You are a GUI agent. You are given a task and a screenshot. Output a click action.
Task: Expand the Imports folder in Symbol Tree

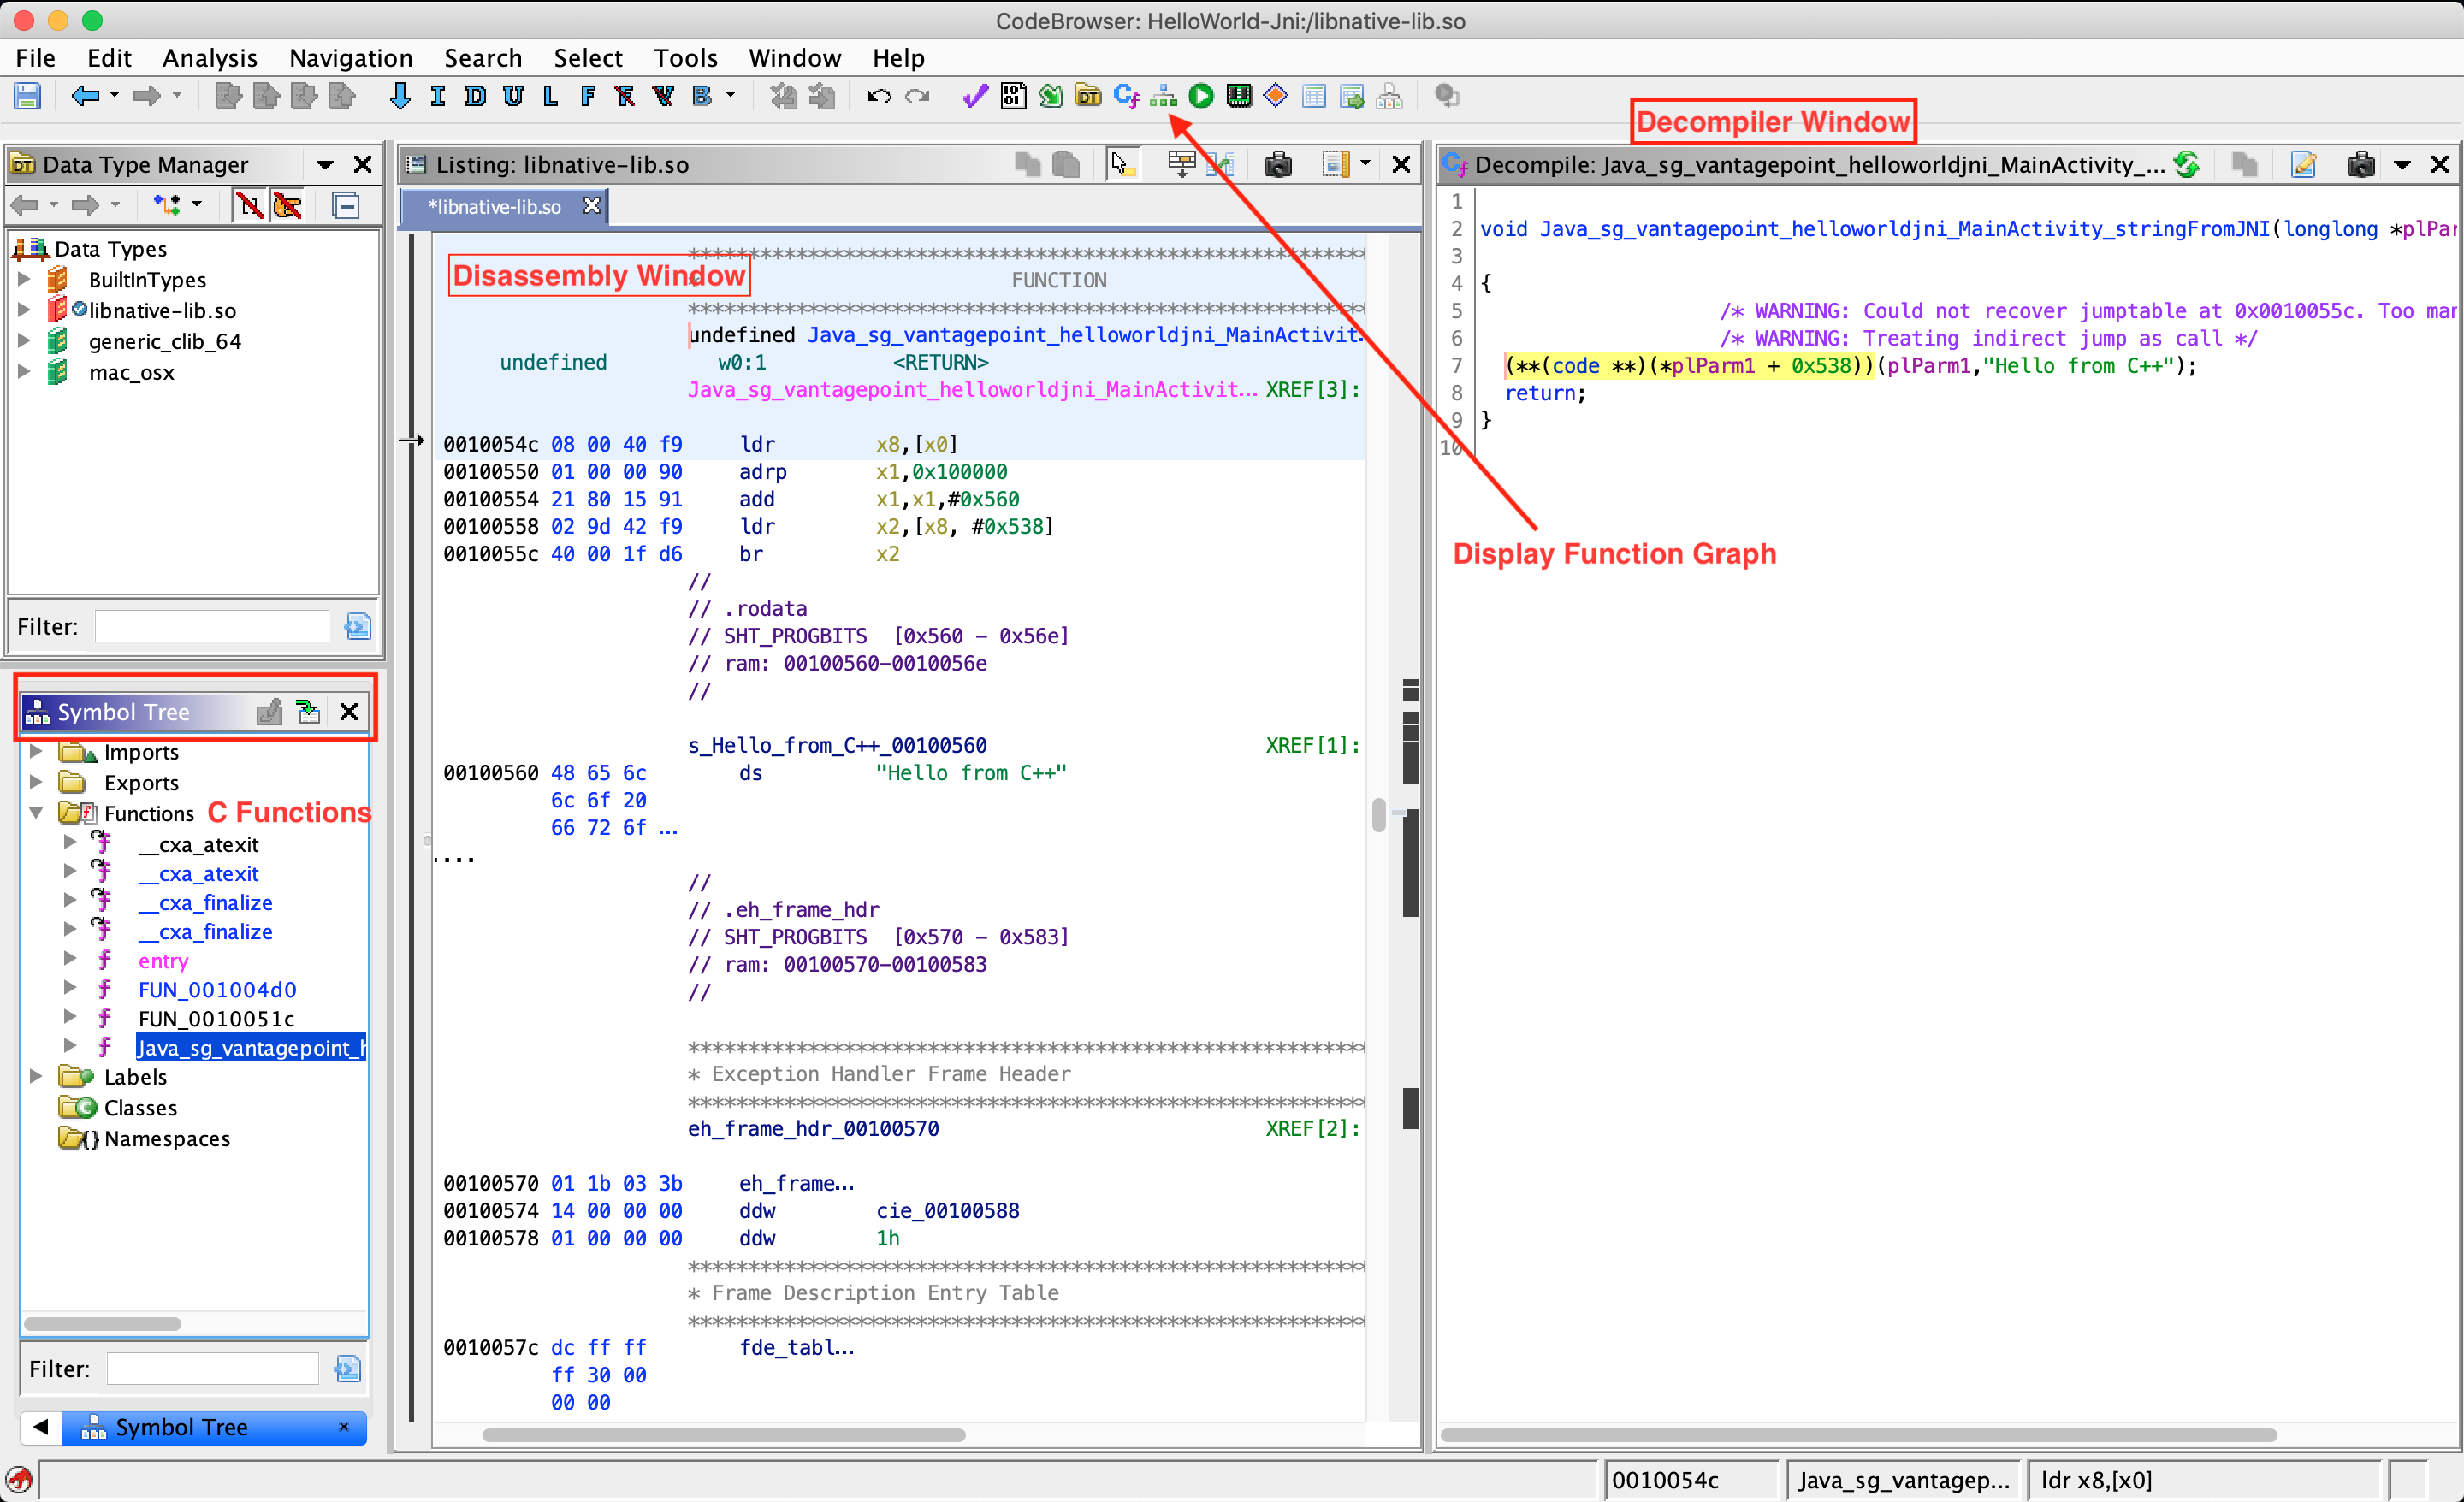[x=36, y=751]
